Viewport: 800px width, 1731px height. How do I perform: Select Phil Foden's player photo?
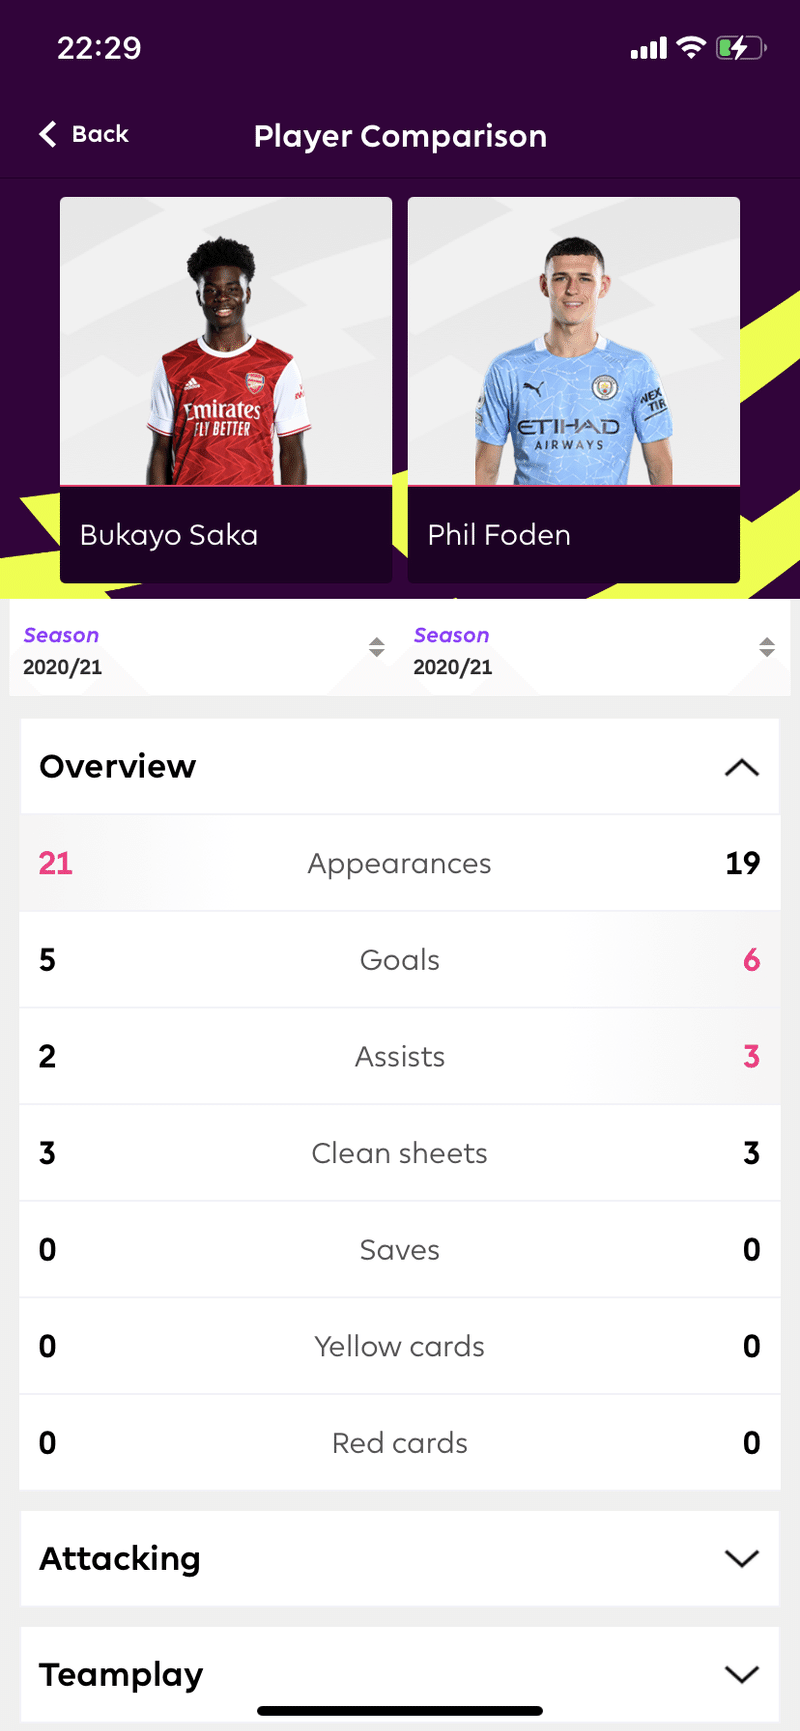pyautogui.click(x=574, y=341)
